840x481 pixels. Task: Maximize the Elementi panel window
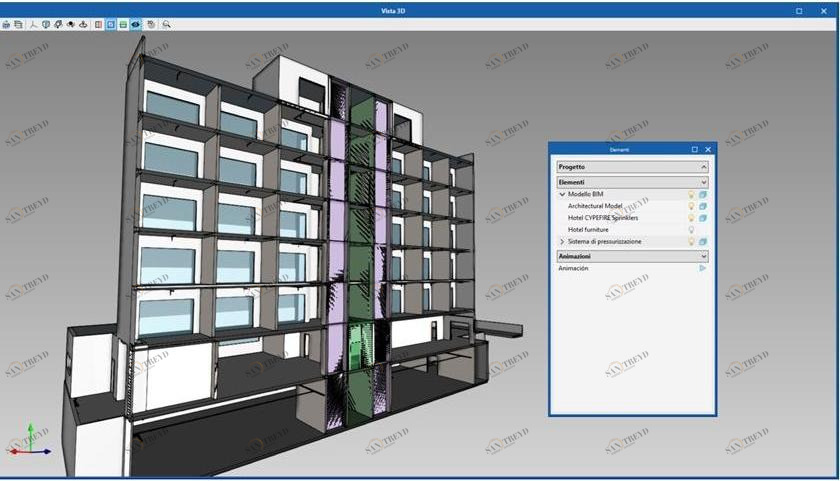pos(695,149)
